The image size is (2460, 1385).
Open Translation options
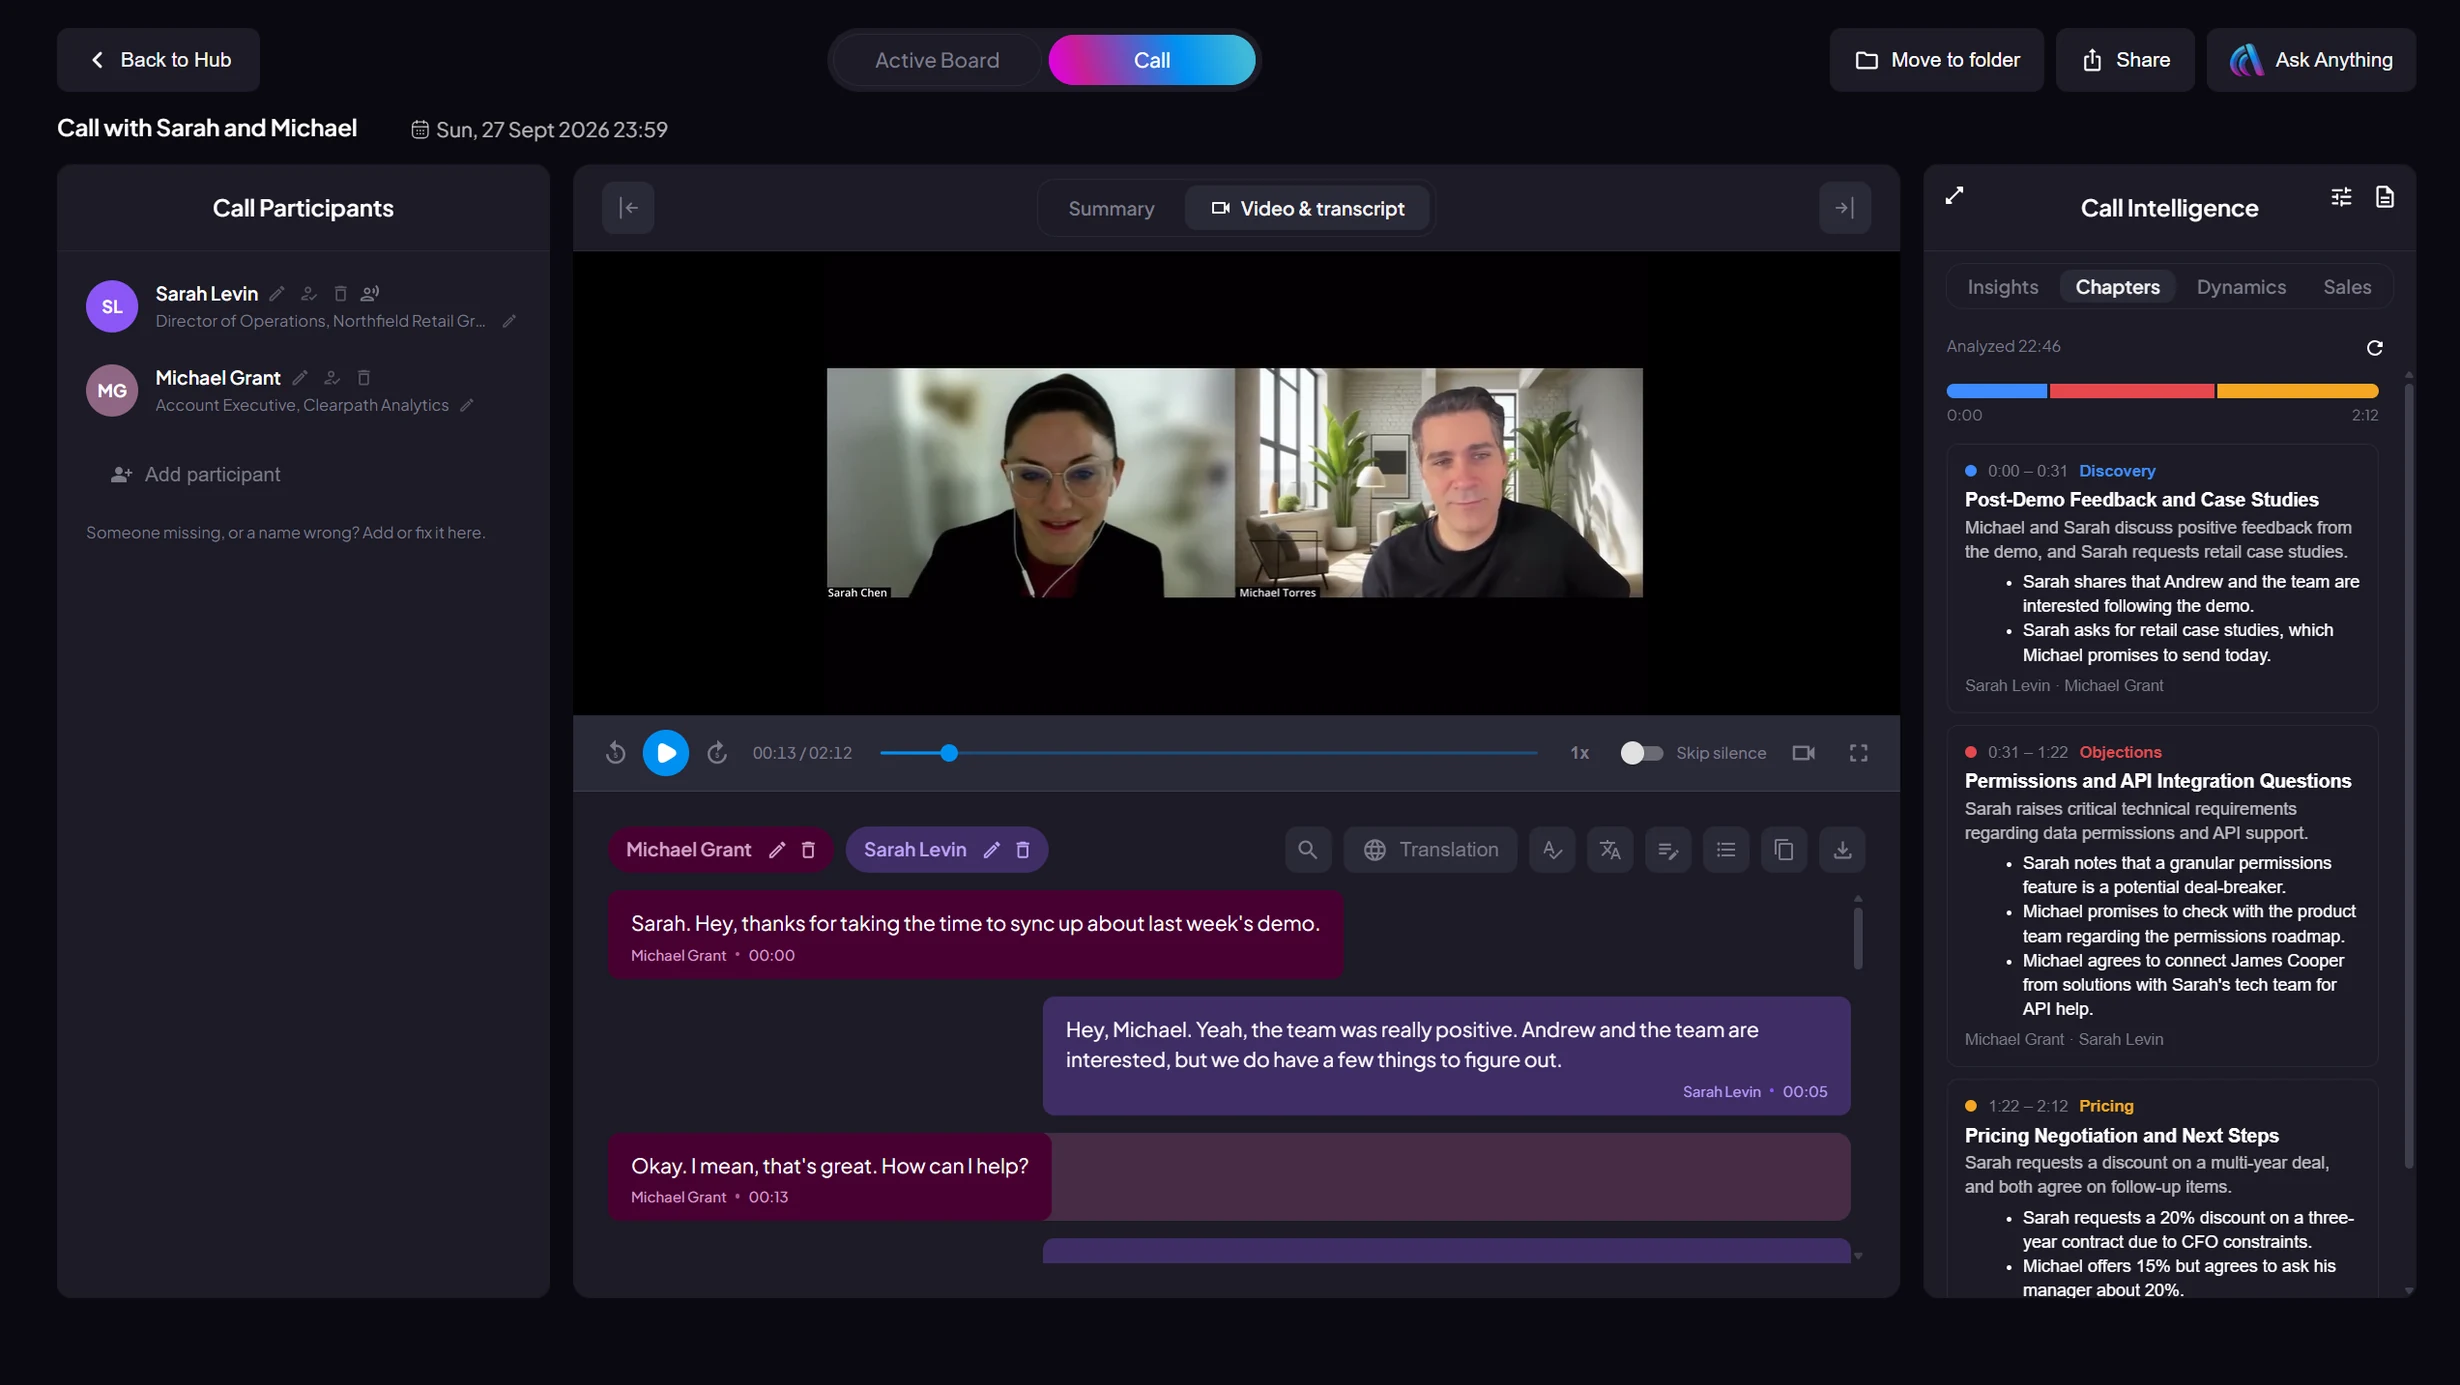coord(1431,849)
